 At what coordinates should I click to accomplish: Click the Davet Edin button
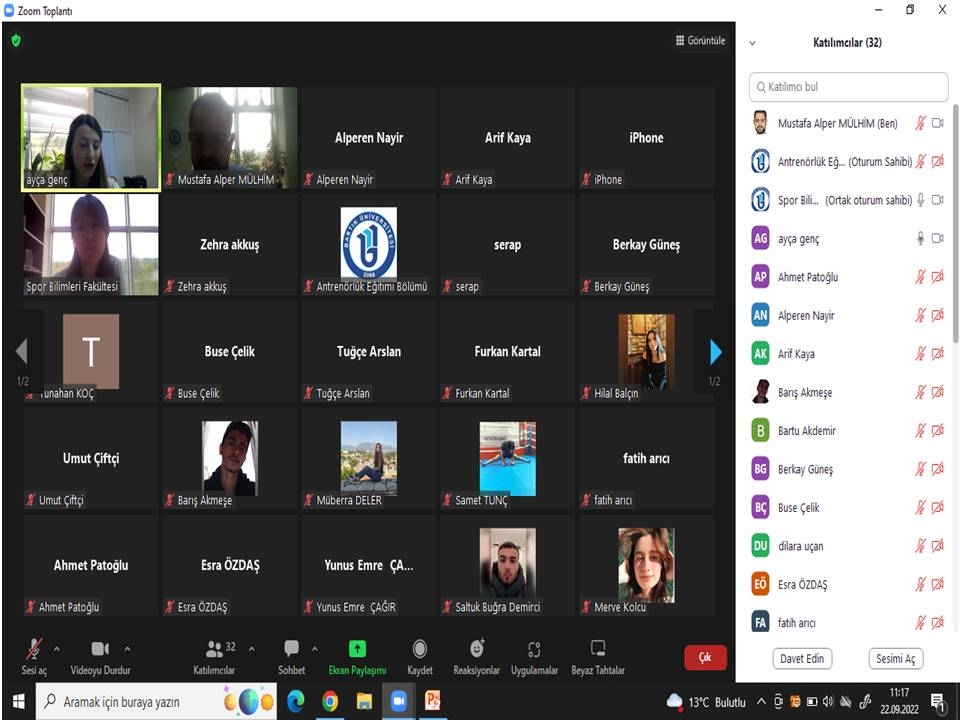tap(802, 658)
